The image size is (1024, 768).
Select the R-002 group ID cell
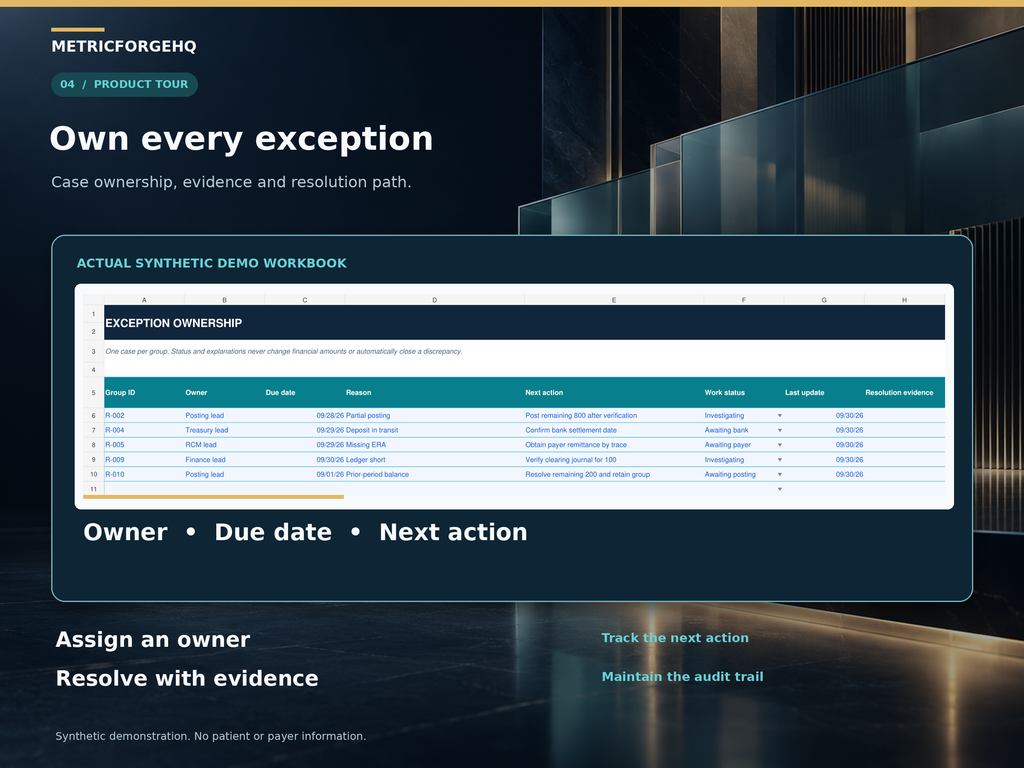[144, 415]
